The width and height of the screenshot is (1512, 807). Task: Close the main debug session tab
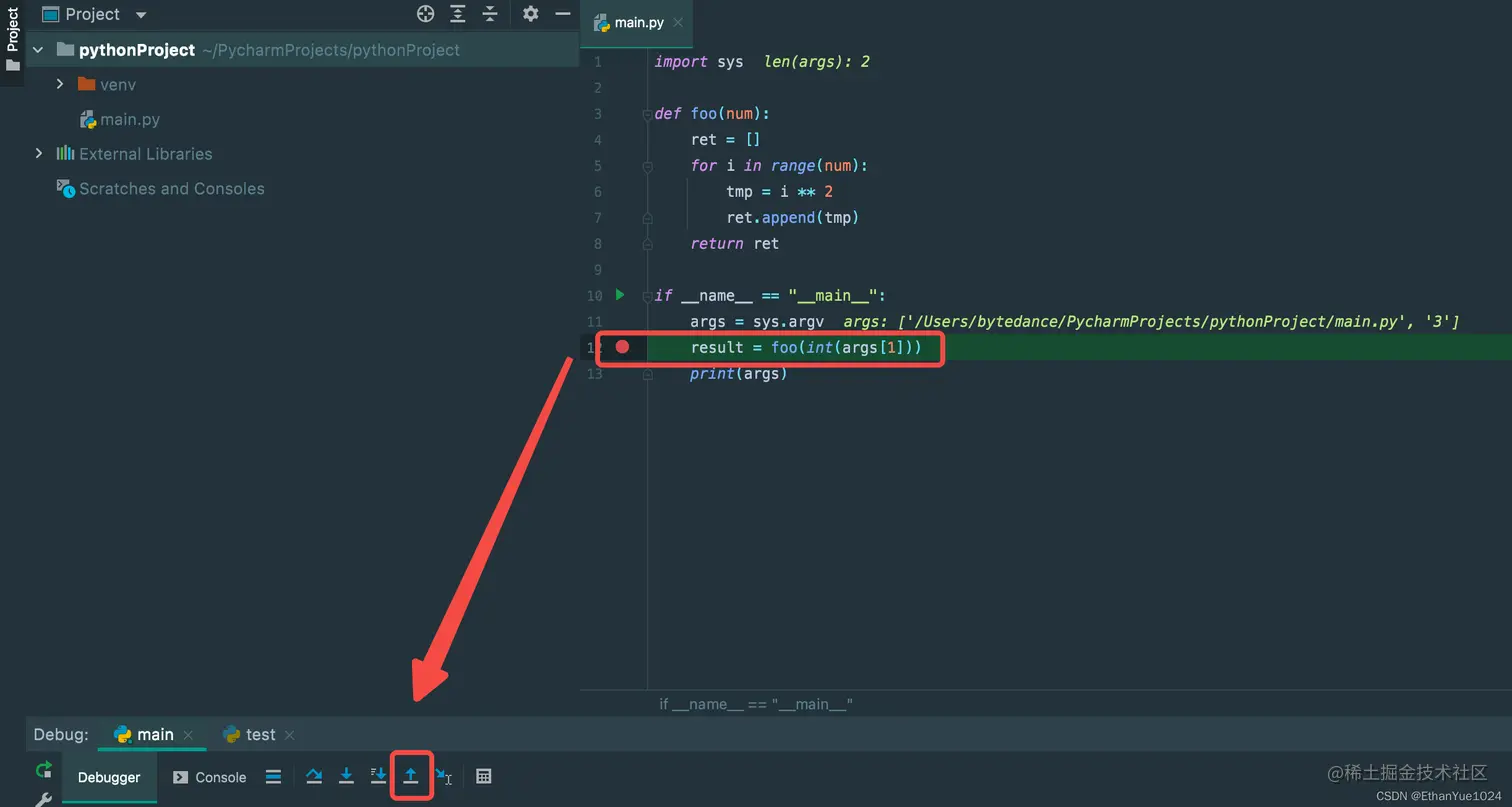[188, 735]
